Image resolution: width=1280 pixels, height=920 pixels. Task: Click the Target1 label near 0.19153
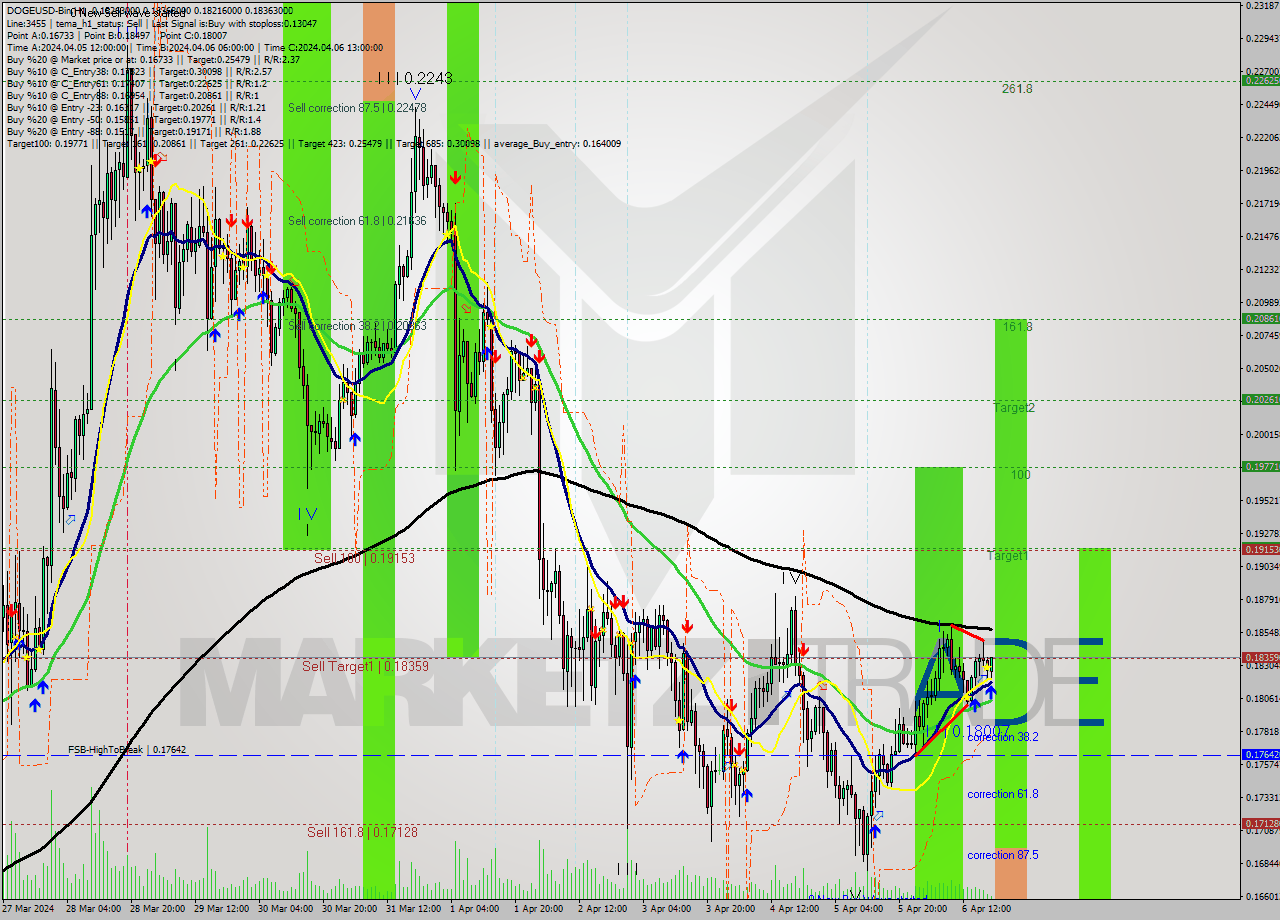[x=1008, y=556]
